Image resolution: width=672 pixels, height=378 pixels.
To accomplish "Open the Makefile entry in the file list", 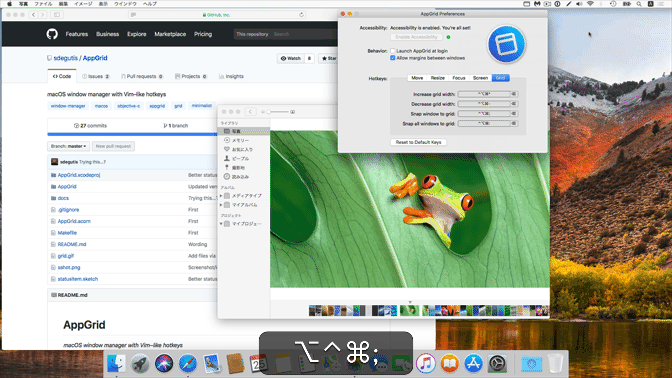I will click(x=67, y=233).
